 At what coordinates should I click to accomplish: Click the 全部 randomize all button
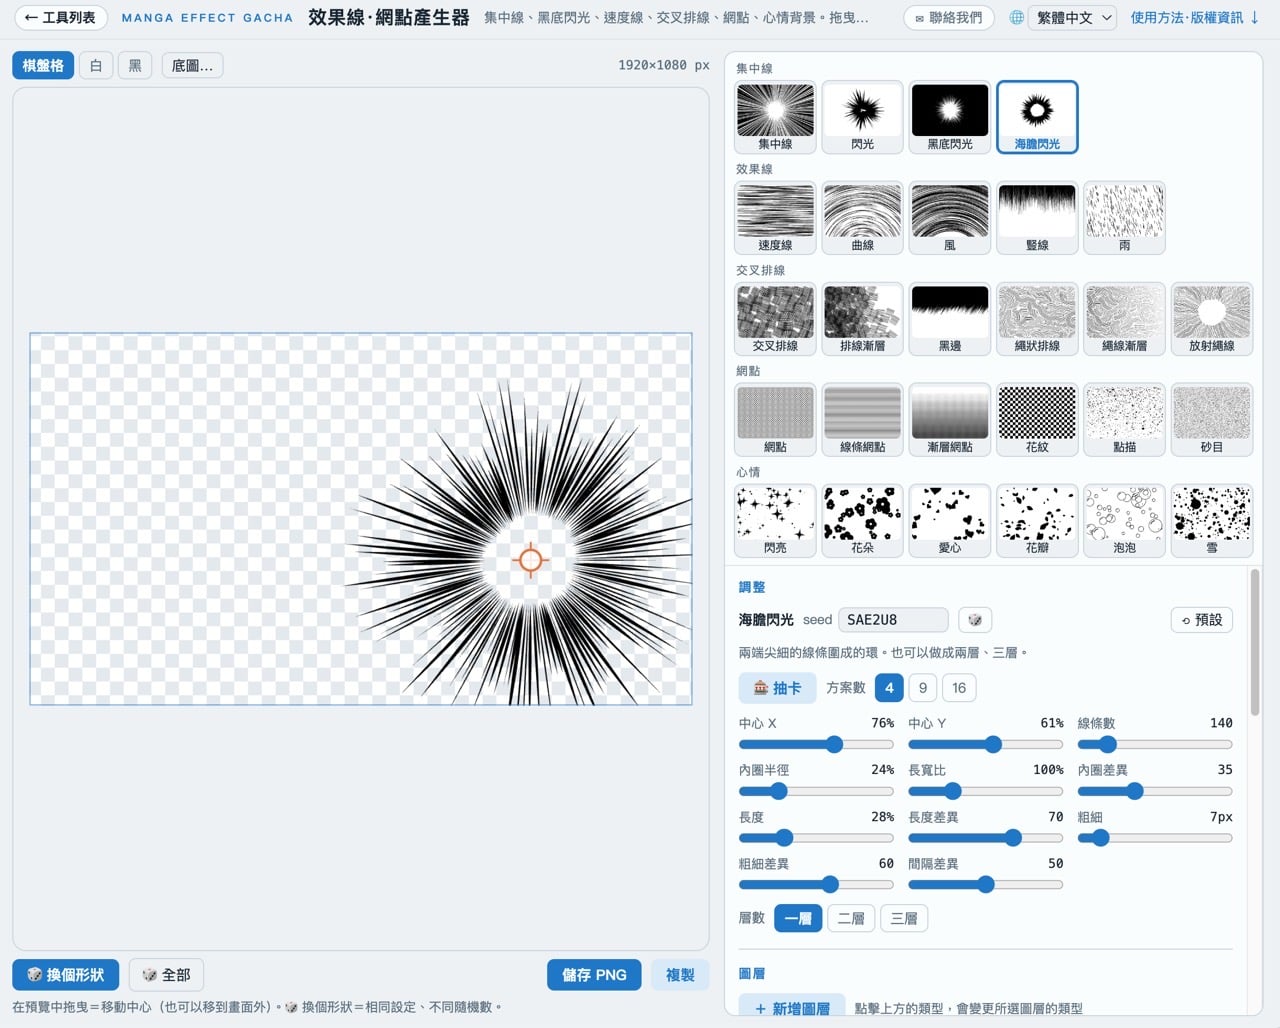pyautogui.click(x=166, y=975)
